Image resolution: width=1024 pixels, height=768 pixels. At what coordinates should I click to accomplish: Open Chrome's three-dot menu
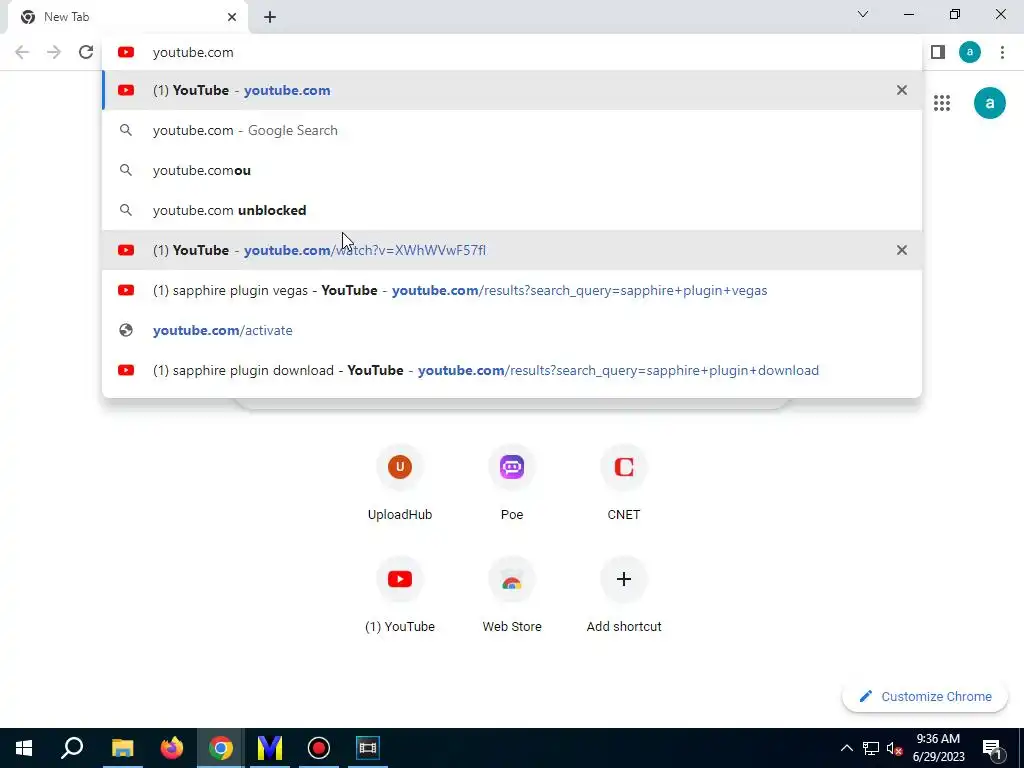[x=1002, y=52]
